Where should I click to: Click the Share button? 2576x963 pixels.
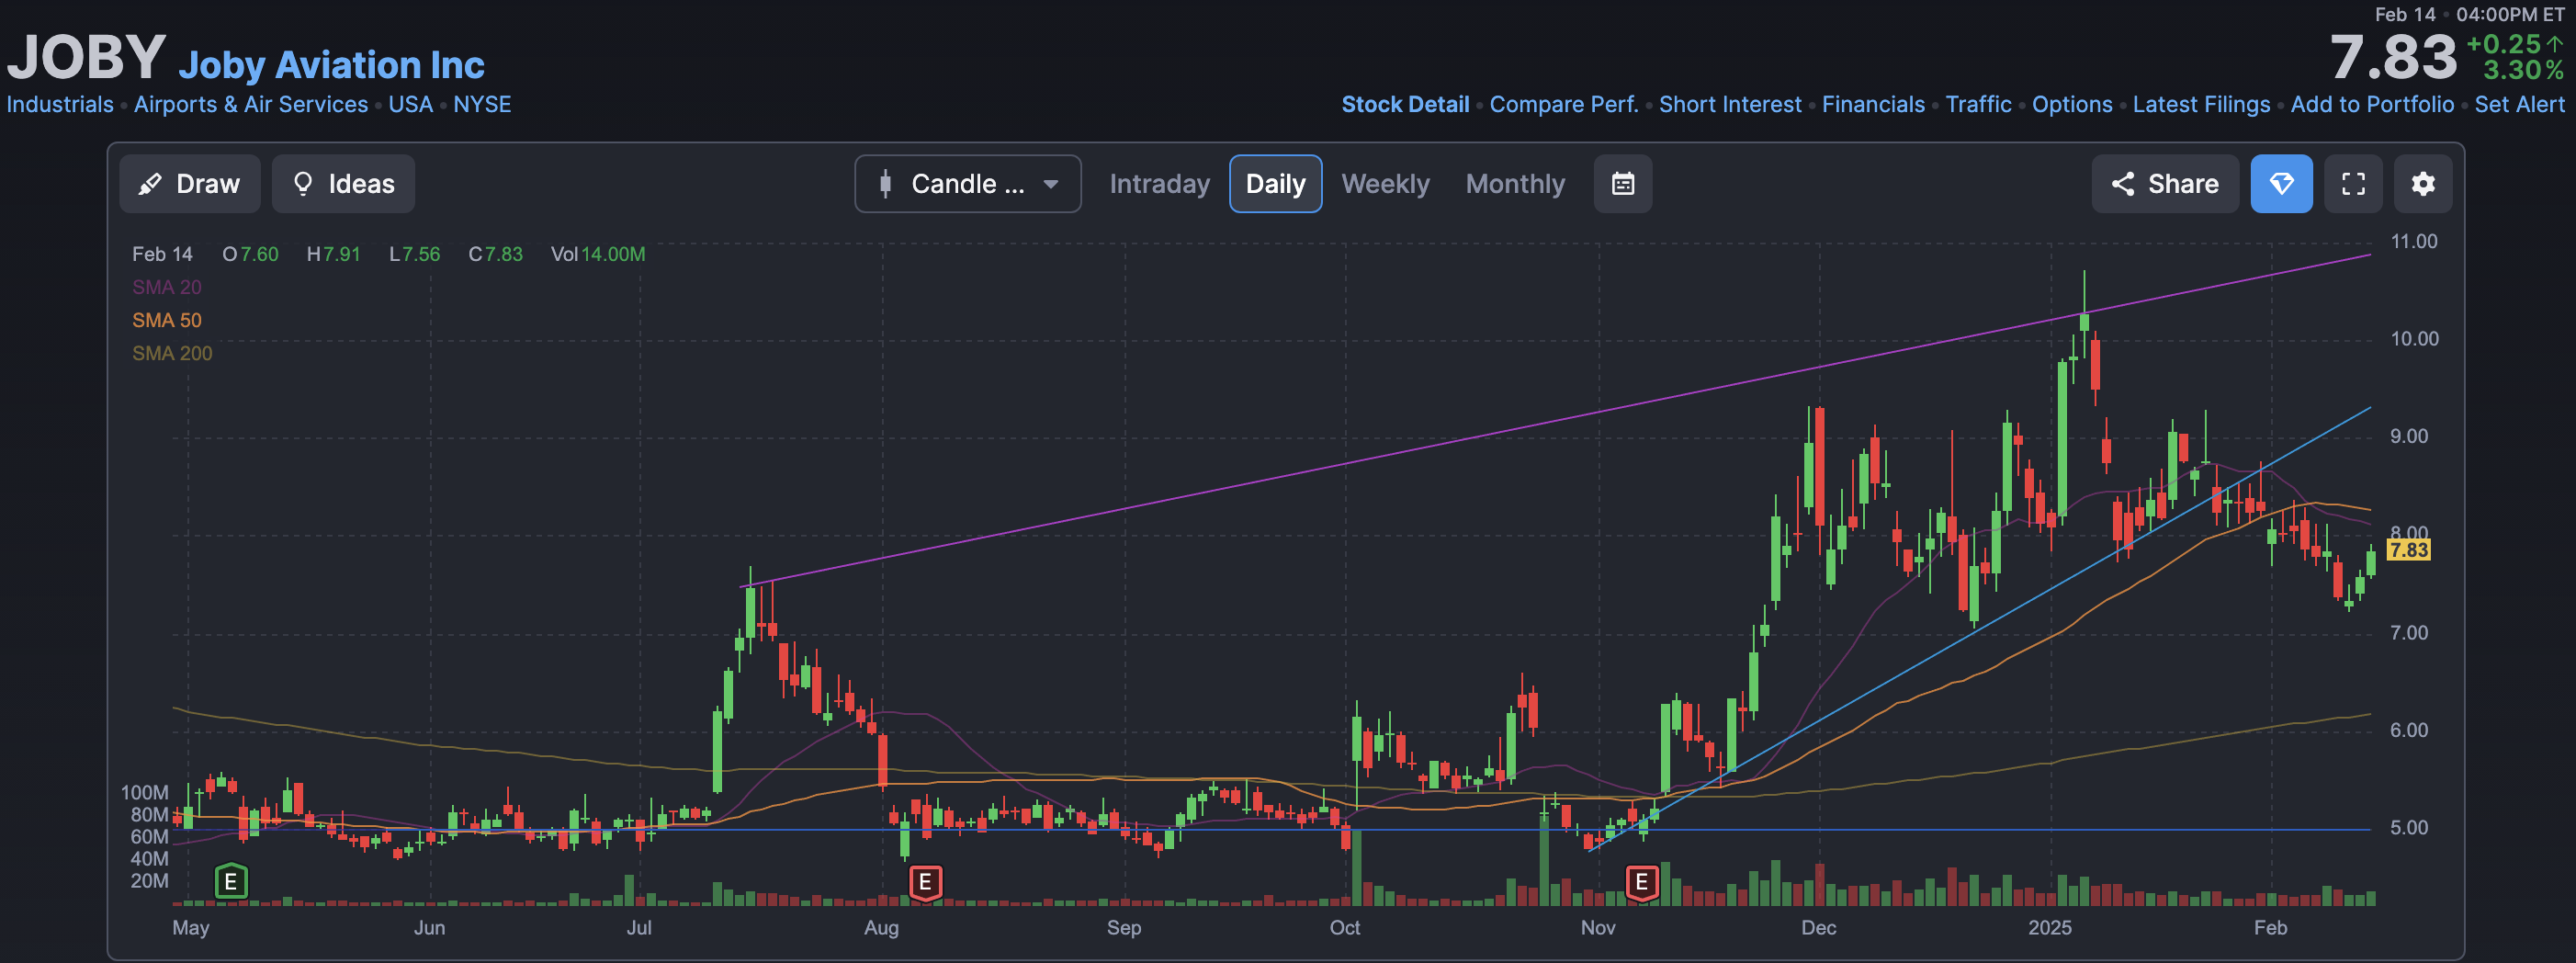pos(2165,184)
